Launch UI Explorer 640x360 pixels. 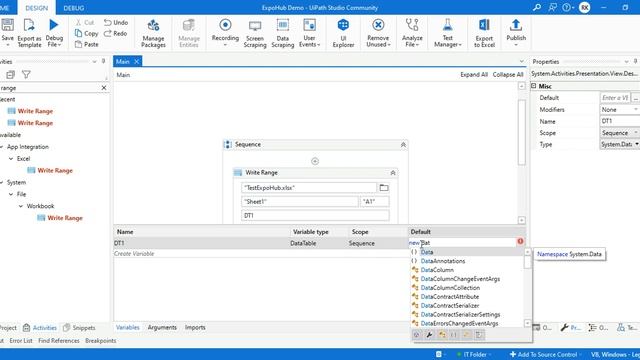tap(343, 33)
